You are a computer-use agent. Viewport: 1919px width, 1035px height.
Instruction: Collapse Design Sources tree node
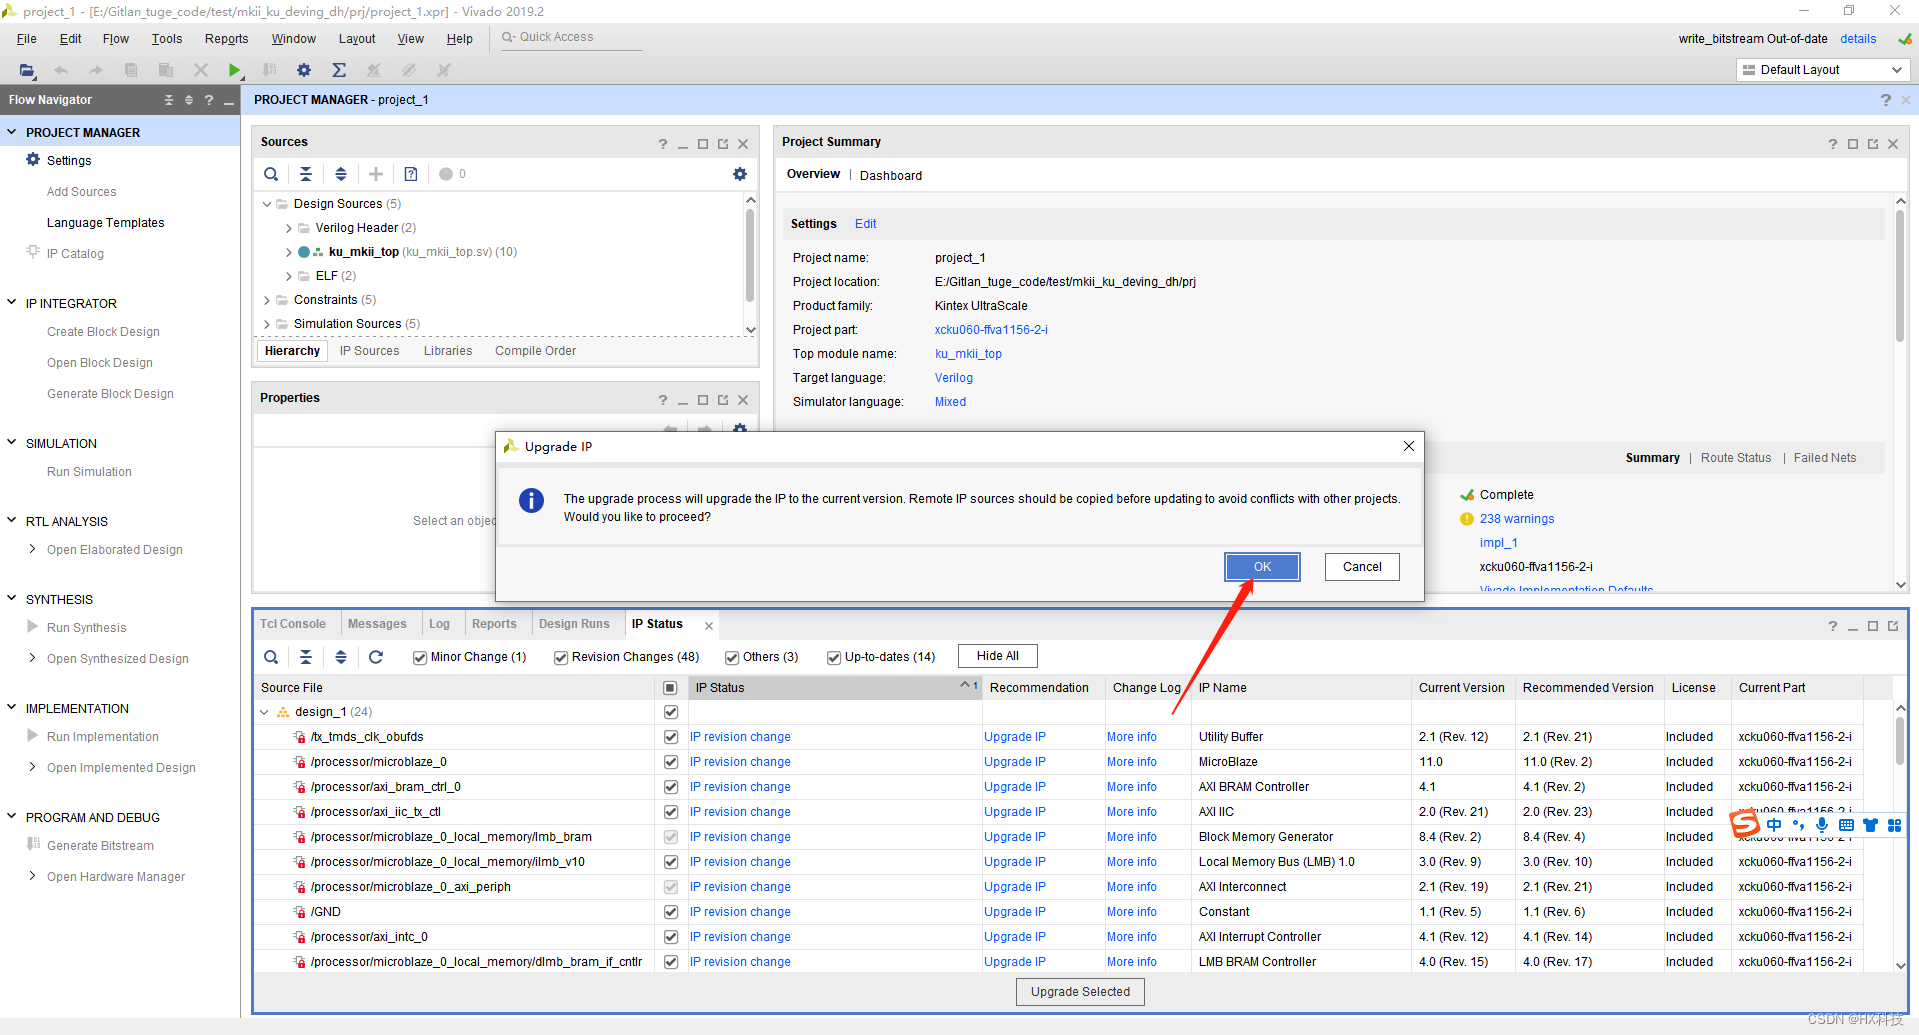[x=267, y=204]
